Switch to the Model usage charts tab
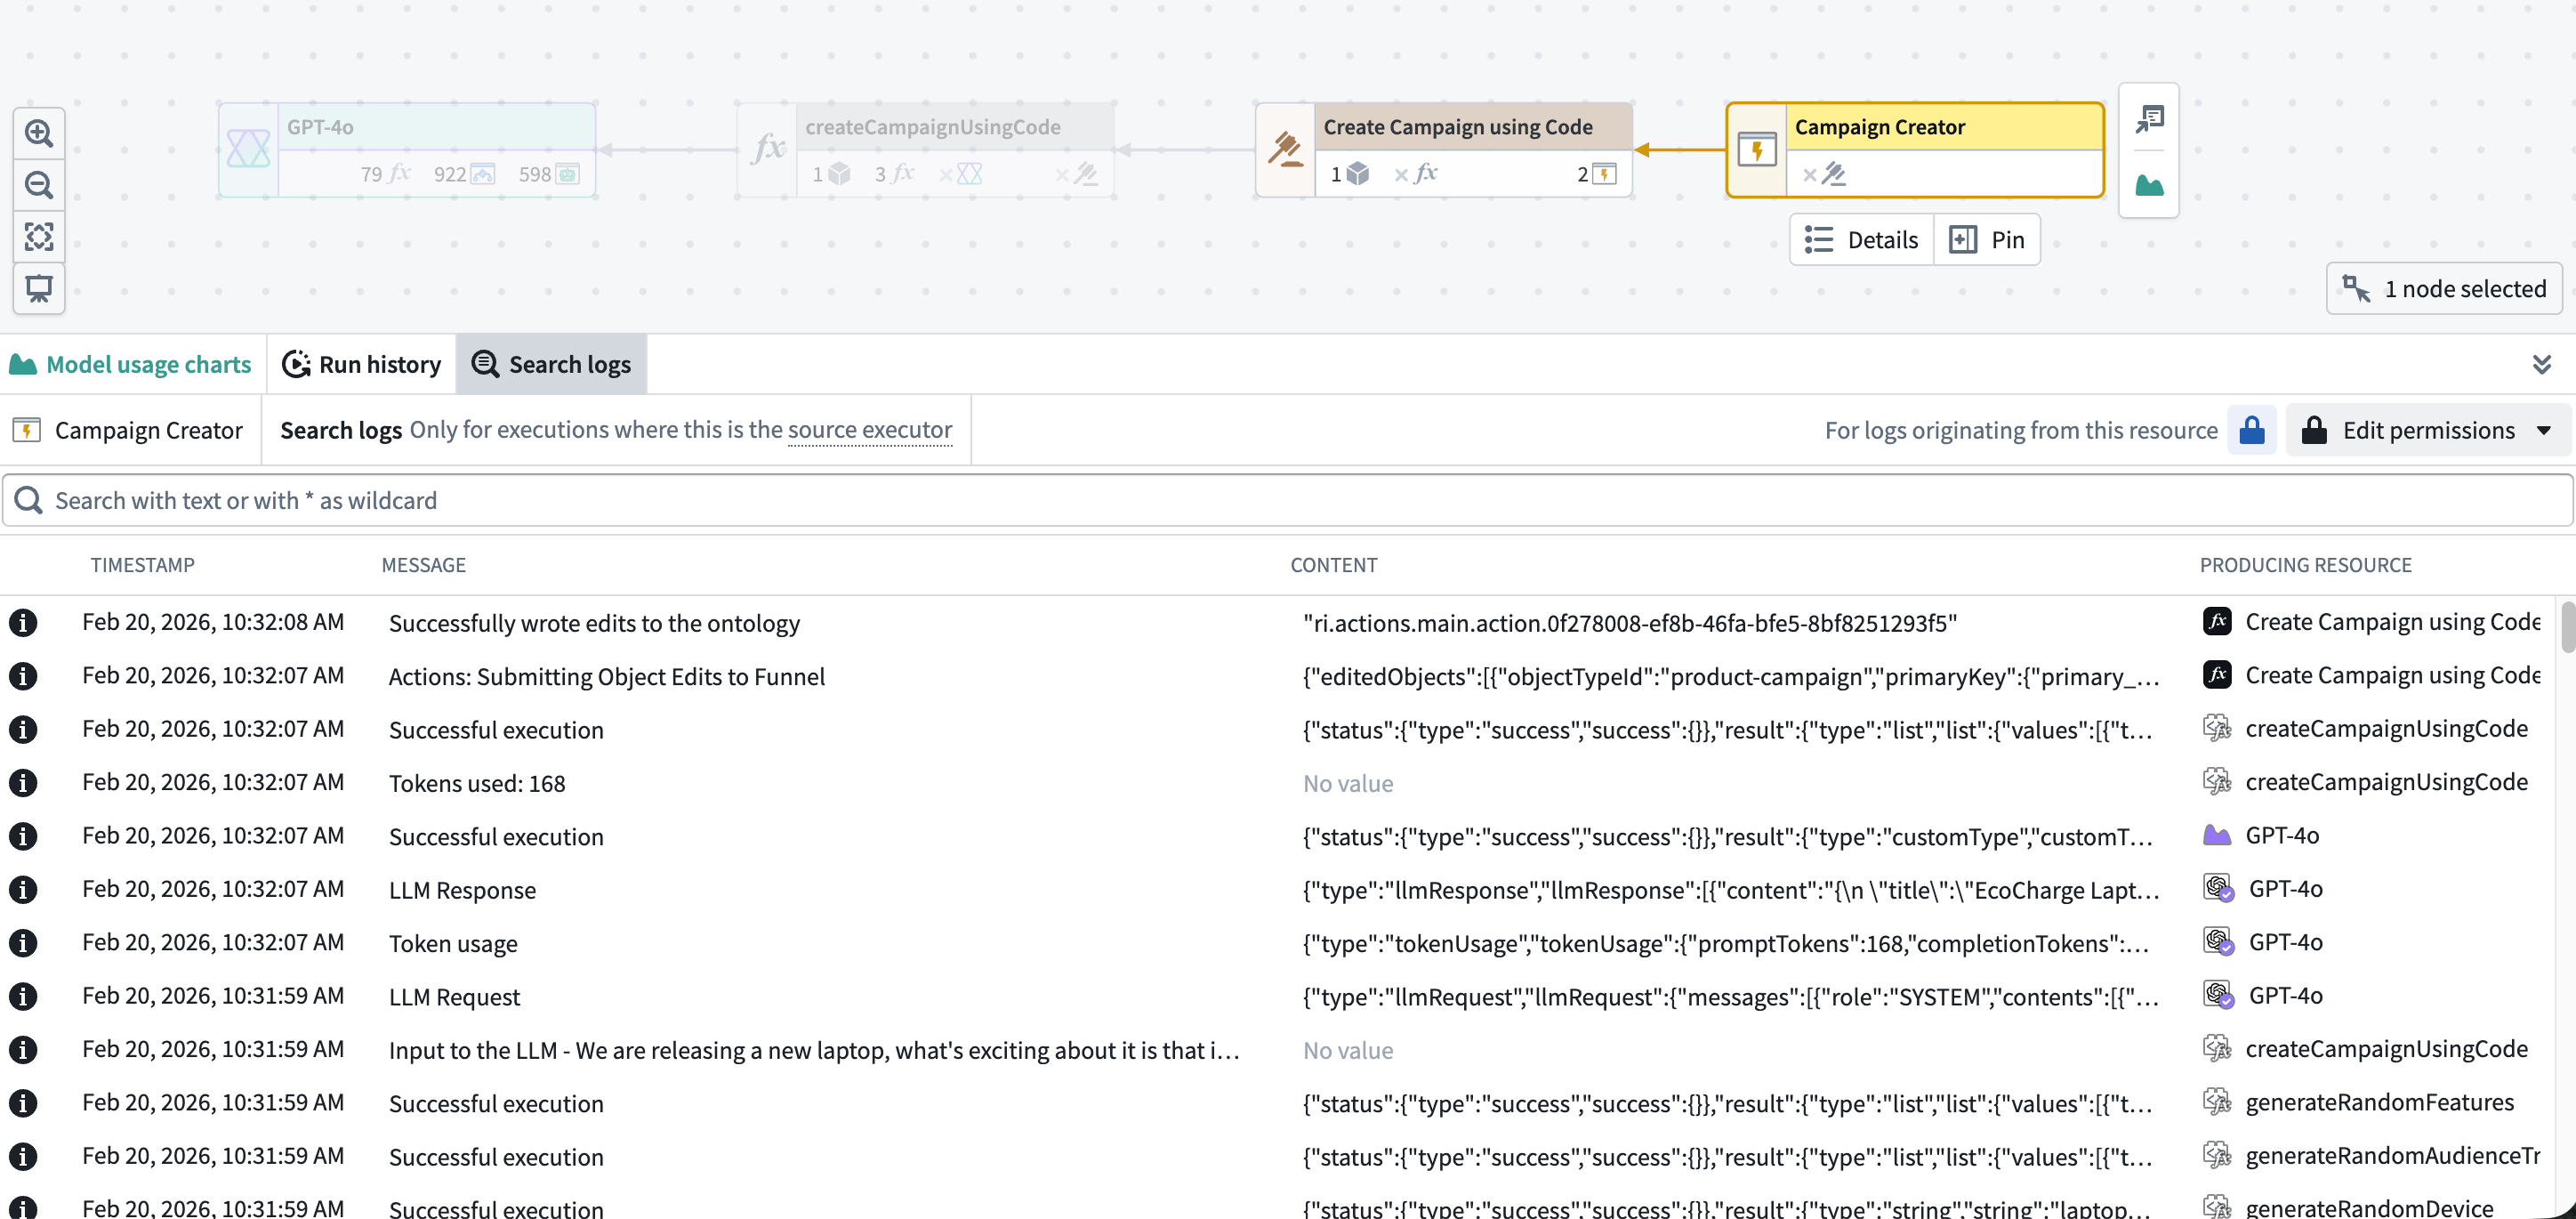 pyautogui.click(x=131, y=364)
